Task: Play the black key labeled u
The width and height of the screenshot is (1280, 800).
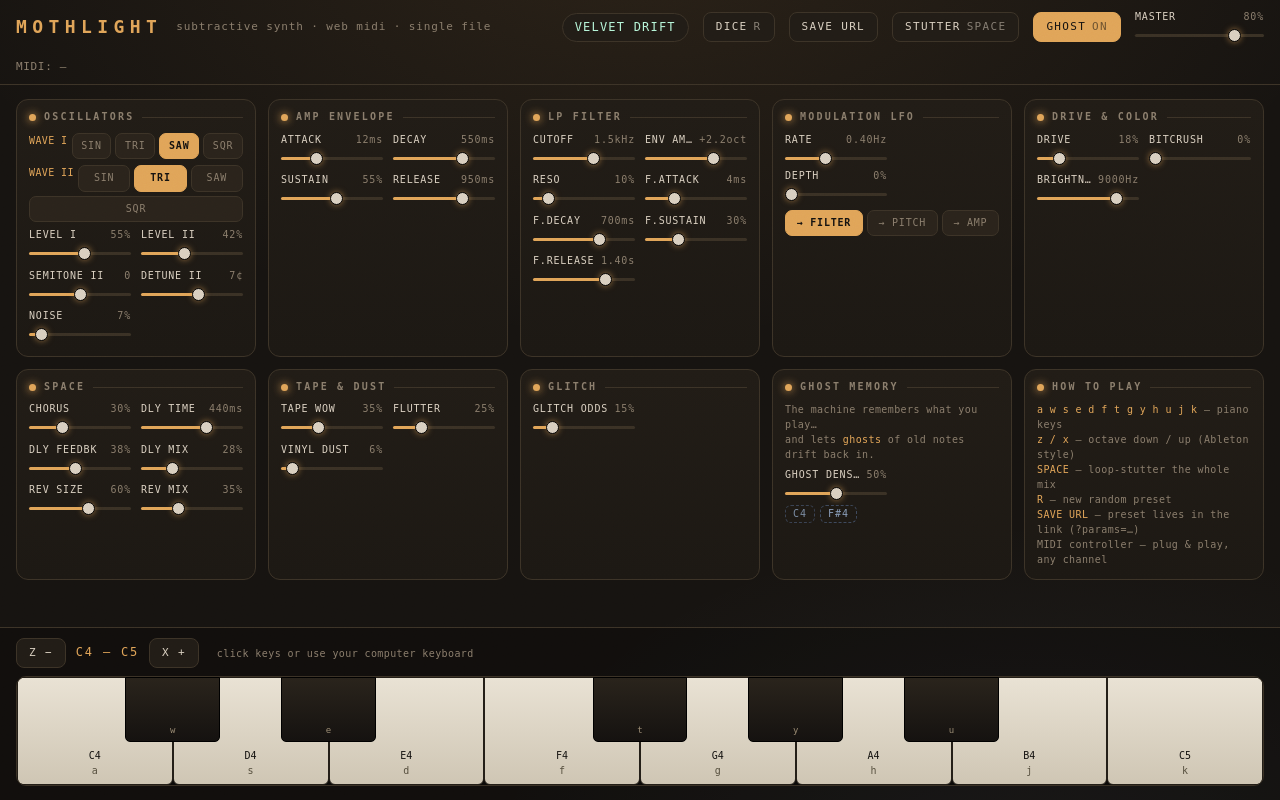Action: coord(951,709)
